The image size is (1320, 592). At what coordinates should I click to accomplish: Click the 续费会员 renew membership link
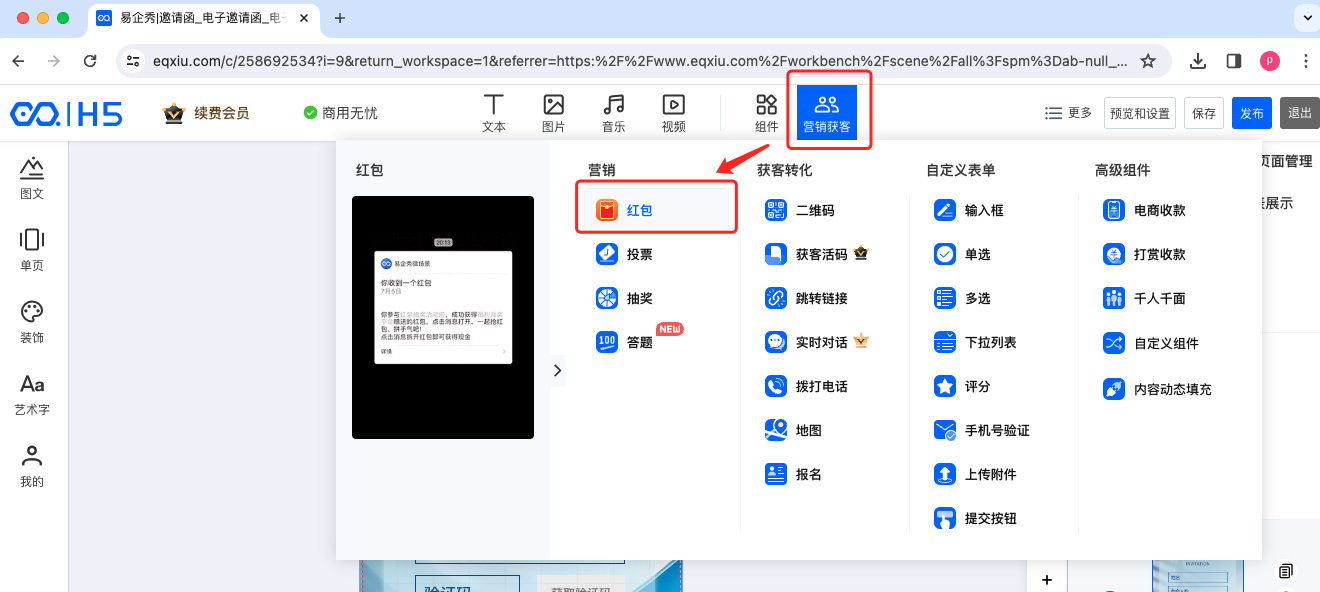point(206,113)
